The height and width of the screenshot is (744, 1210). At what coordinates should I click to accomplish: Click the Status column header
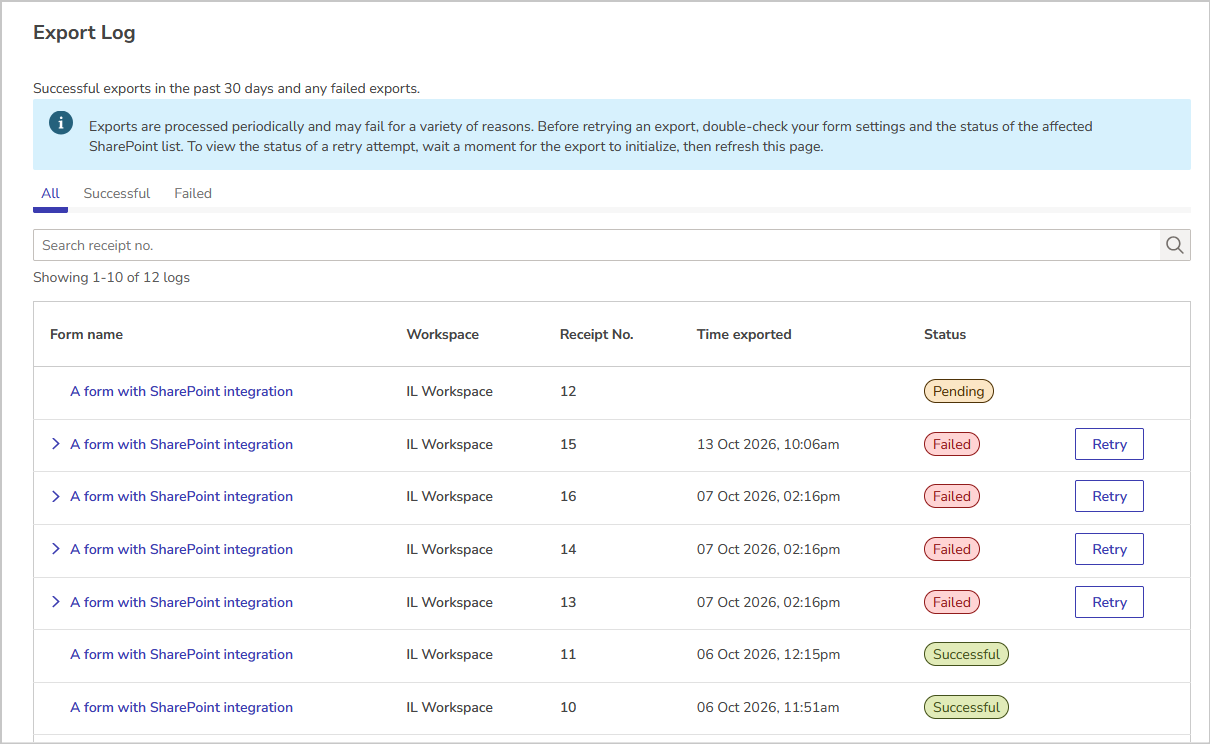[x=945, y=334]
